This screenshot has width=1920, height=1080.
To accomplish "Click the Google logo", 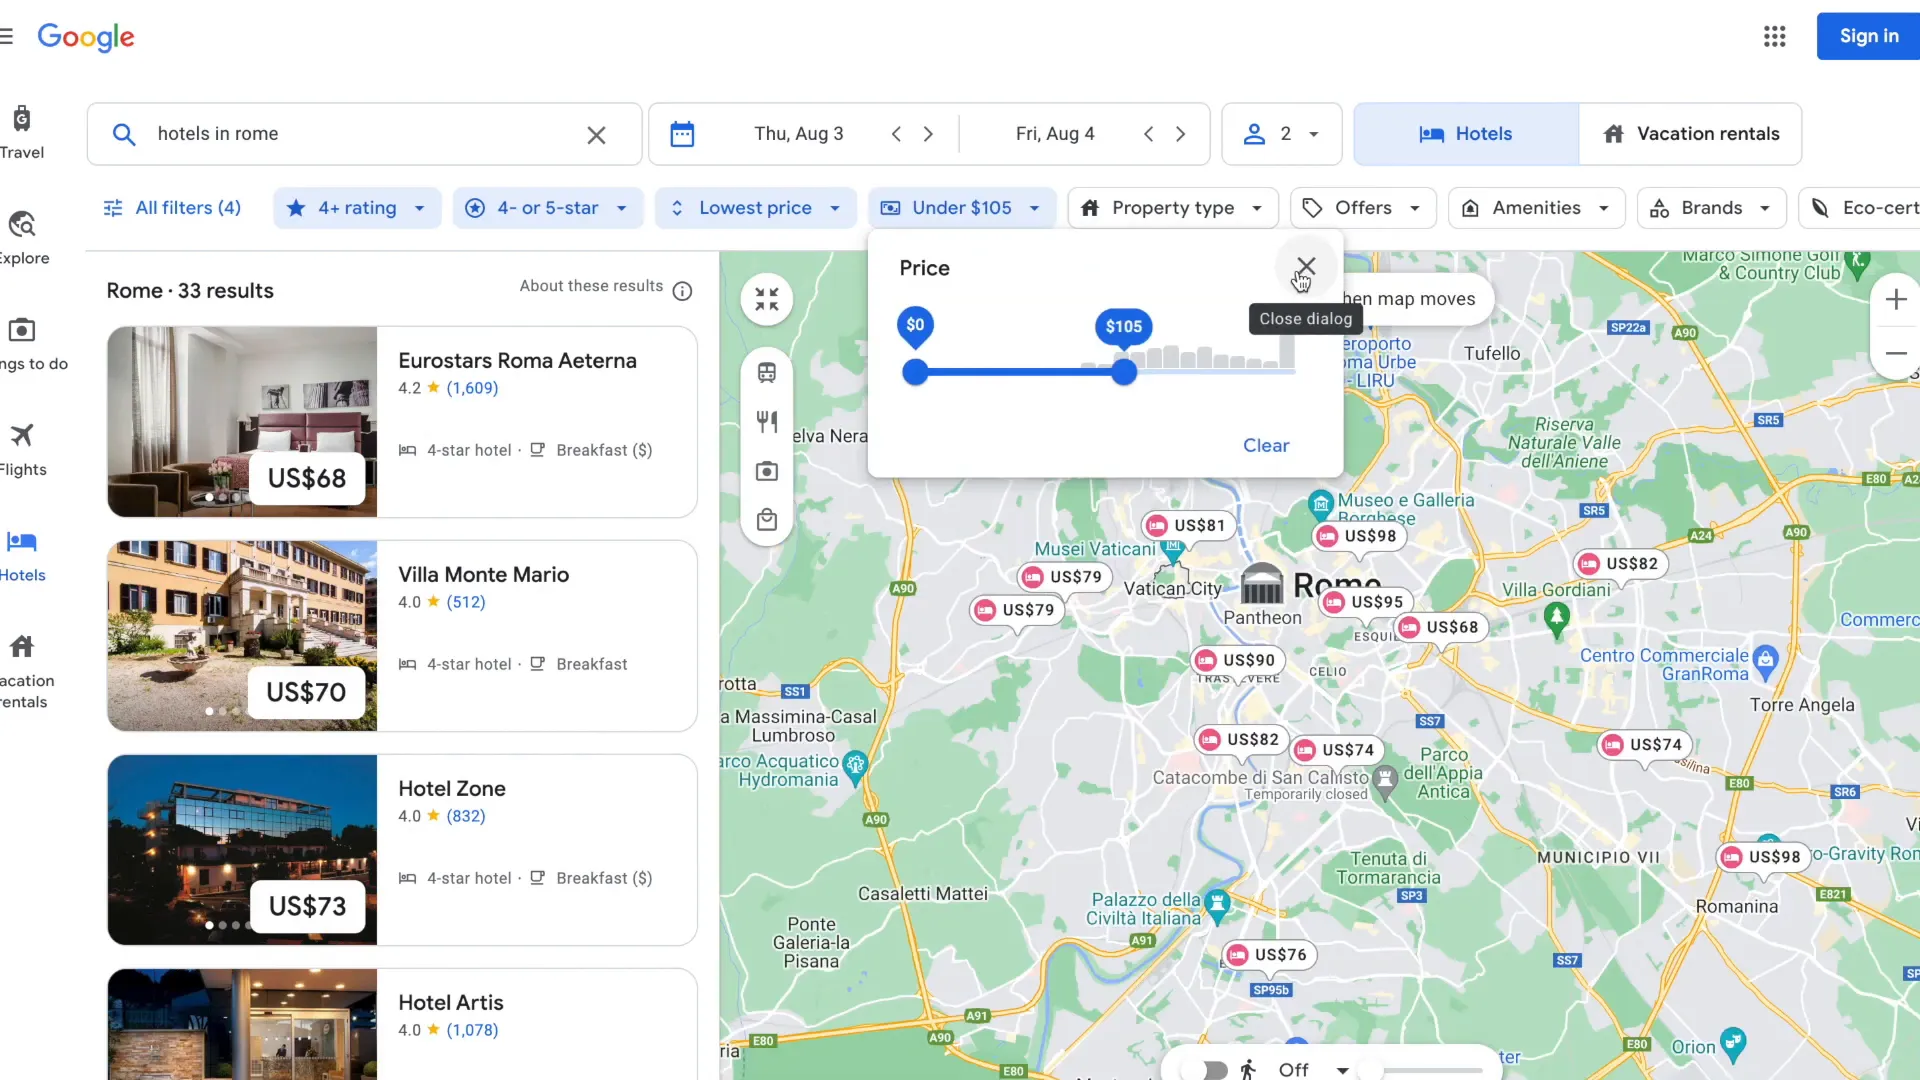I will pyautogui.click(x=86, y=37).
